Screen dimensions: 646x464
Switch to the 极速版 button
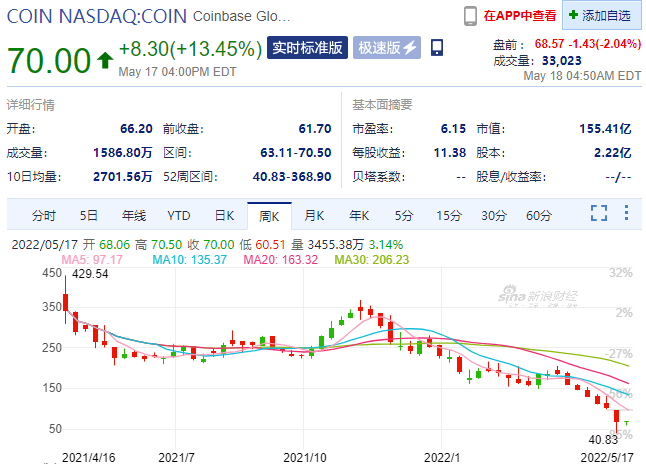point(387,47)
